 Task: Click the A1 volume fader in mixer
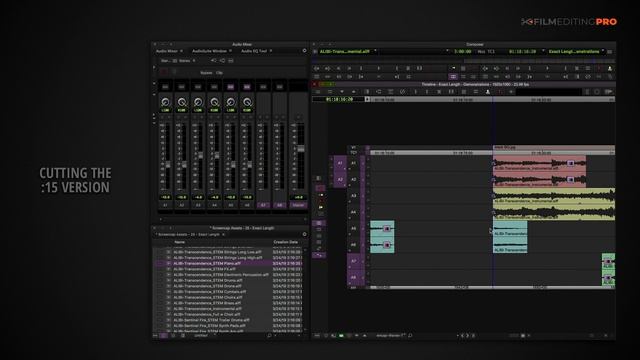tap(168, 164)
